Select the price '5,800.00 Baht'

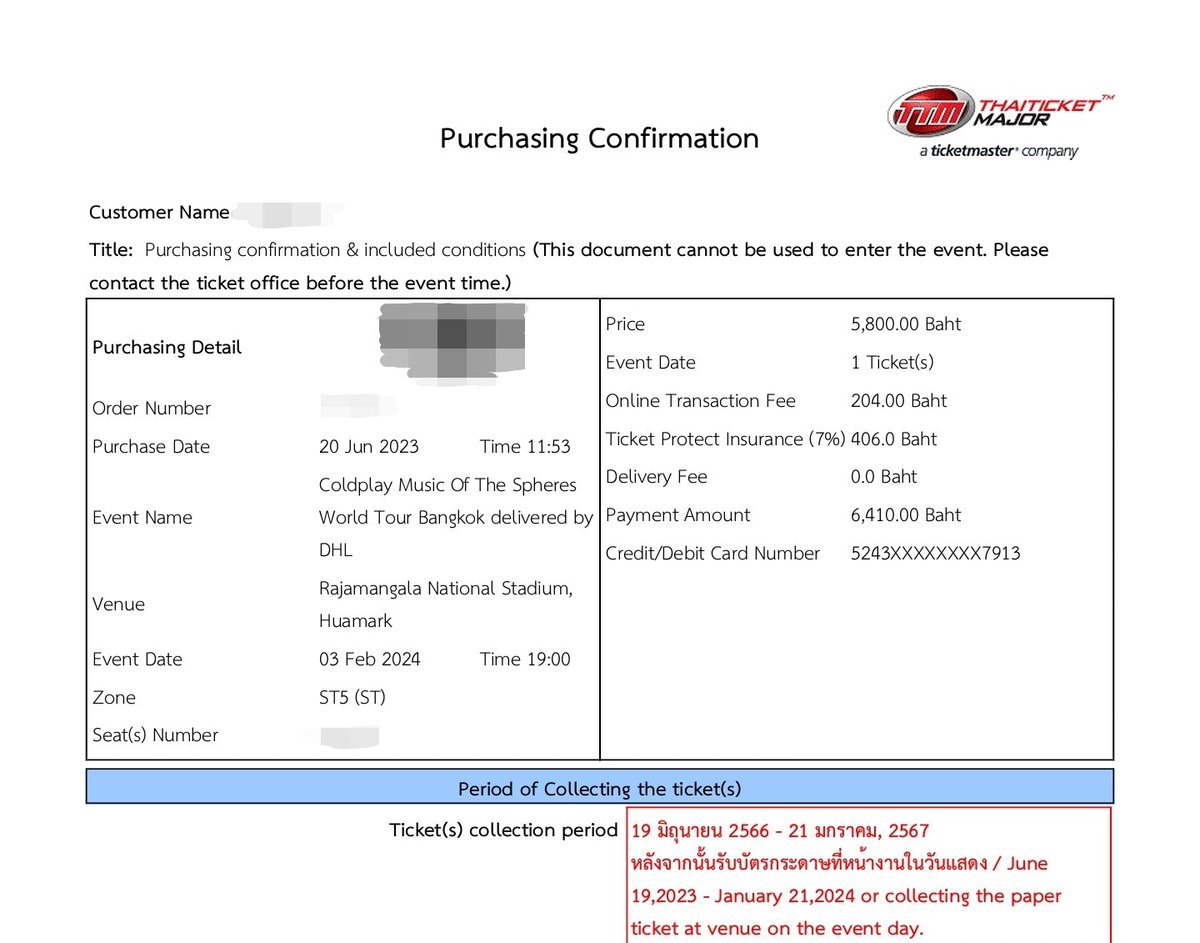(906, 324)
